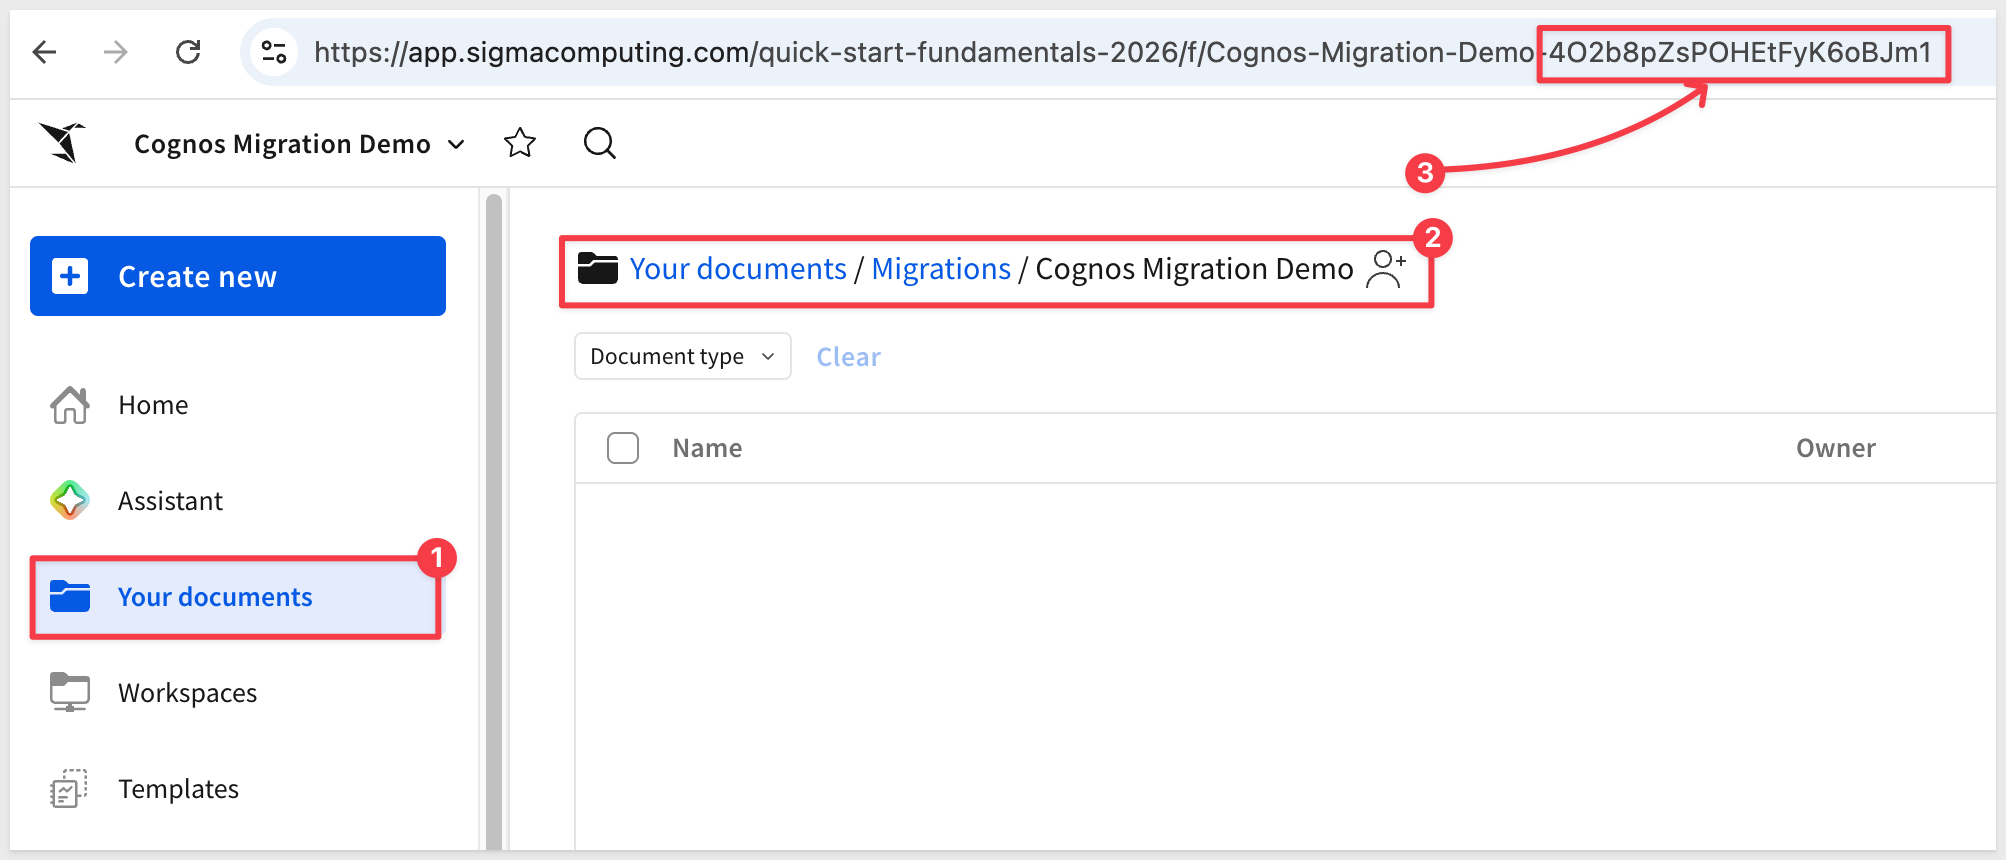Click the sidebar vertical scrollbar
The height and width of the screenshot is (860, 2006).
point(493,520)
